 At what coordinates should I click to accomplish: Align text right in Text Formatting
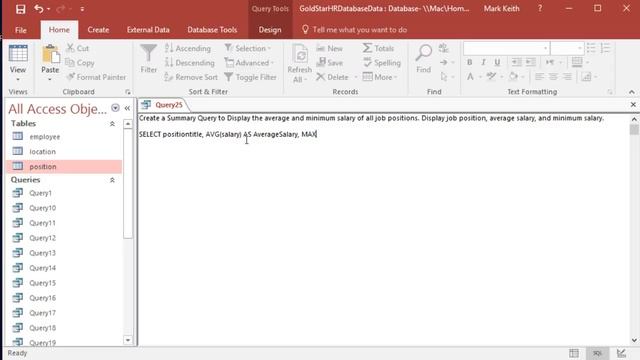coord(567,77)
